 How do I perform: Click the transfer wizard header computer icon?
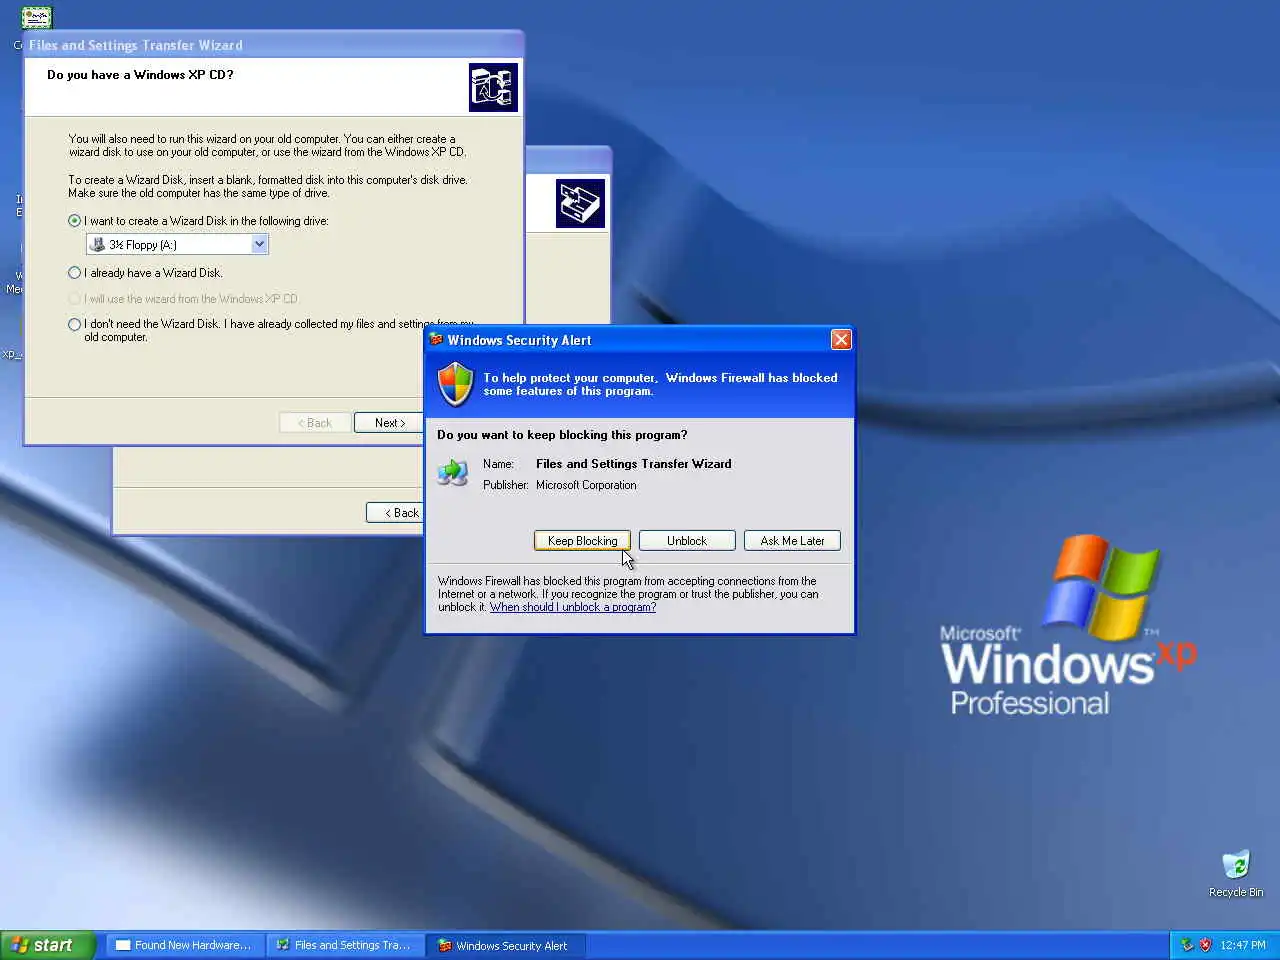click(493, 88)
